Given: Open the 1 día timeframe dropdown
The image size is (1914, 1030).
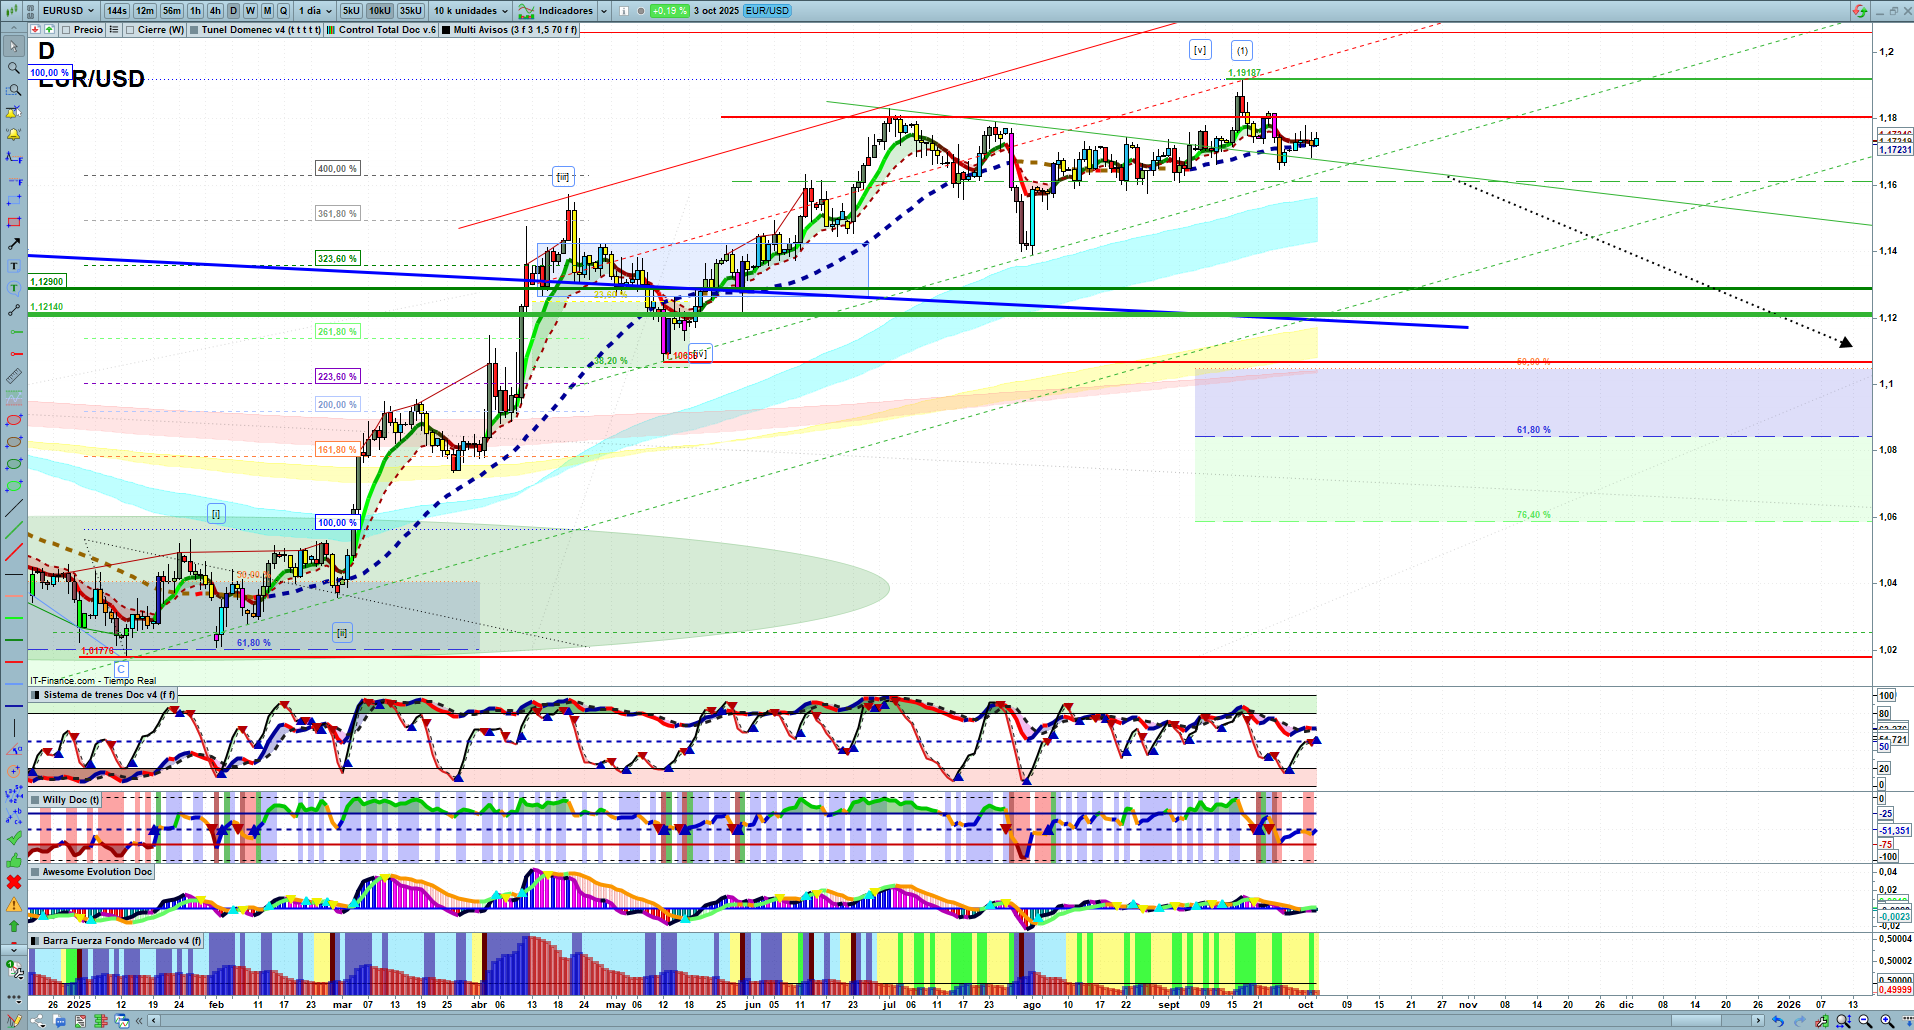Looking at the screenshot, I should point(315,11).
